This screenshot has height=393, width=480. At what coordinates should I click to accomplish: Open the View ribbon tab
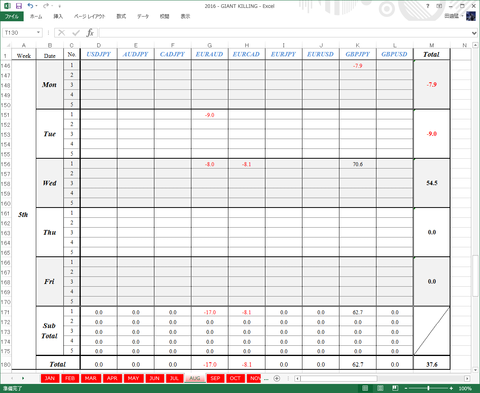click(185, 16)
